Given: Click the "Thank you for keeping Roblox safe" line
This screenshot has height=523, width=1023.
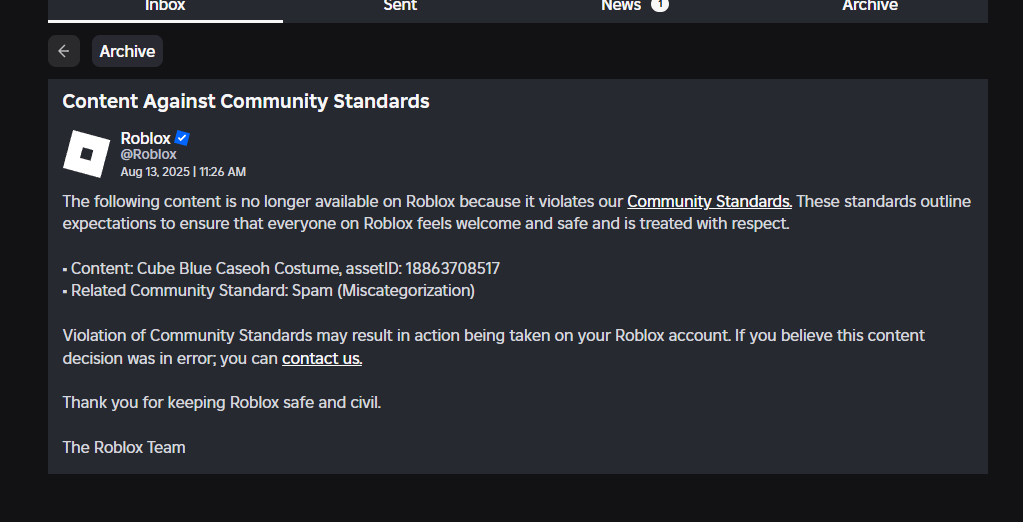Looking at the screenshot, I should click(x=222, y=402).
